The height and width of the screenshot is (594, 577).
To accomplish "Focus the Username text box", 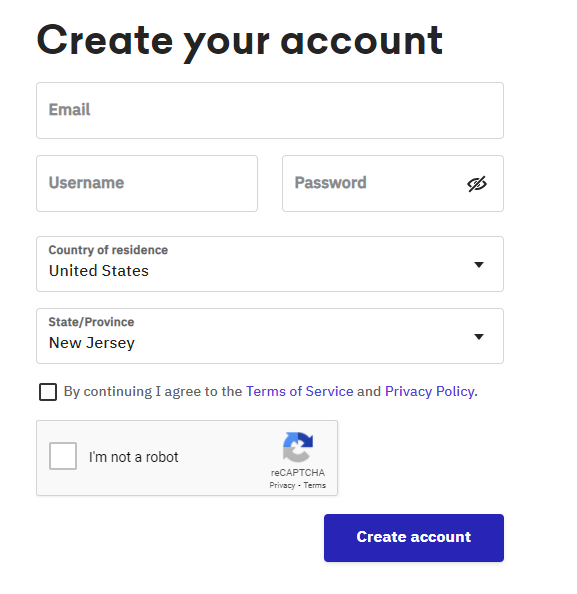I will click(147, 183).
